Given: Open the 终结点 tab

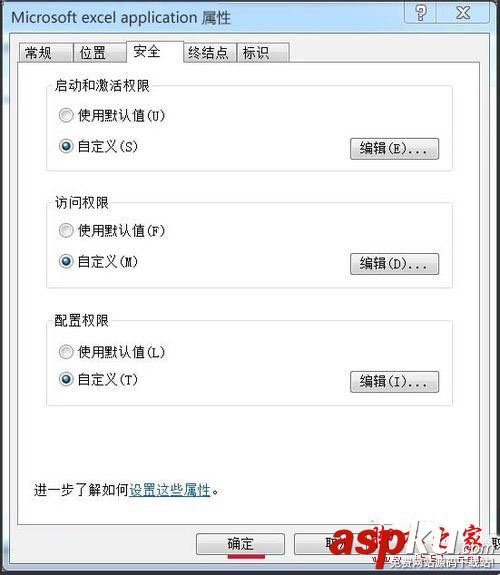Looking at the screenshot, I should coord(209,53).
